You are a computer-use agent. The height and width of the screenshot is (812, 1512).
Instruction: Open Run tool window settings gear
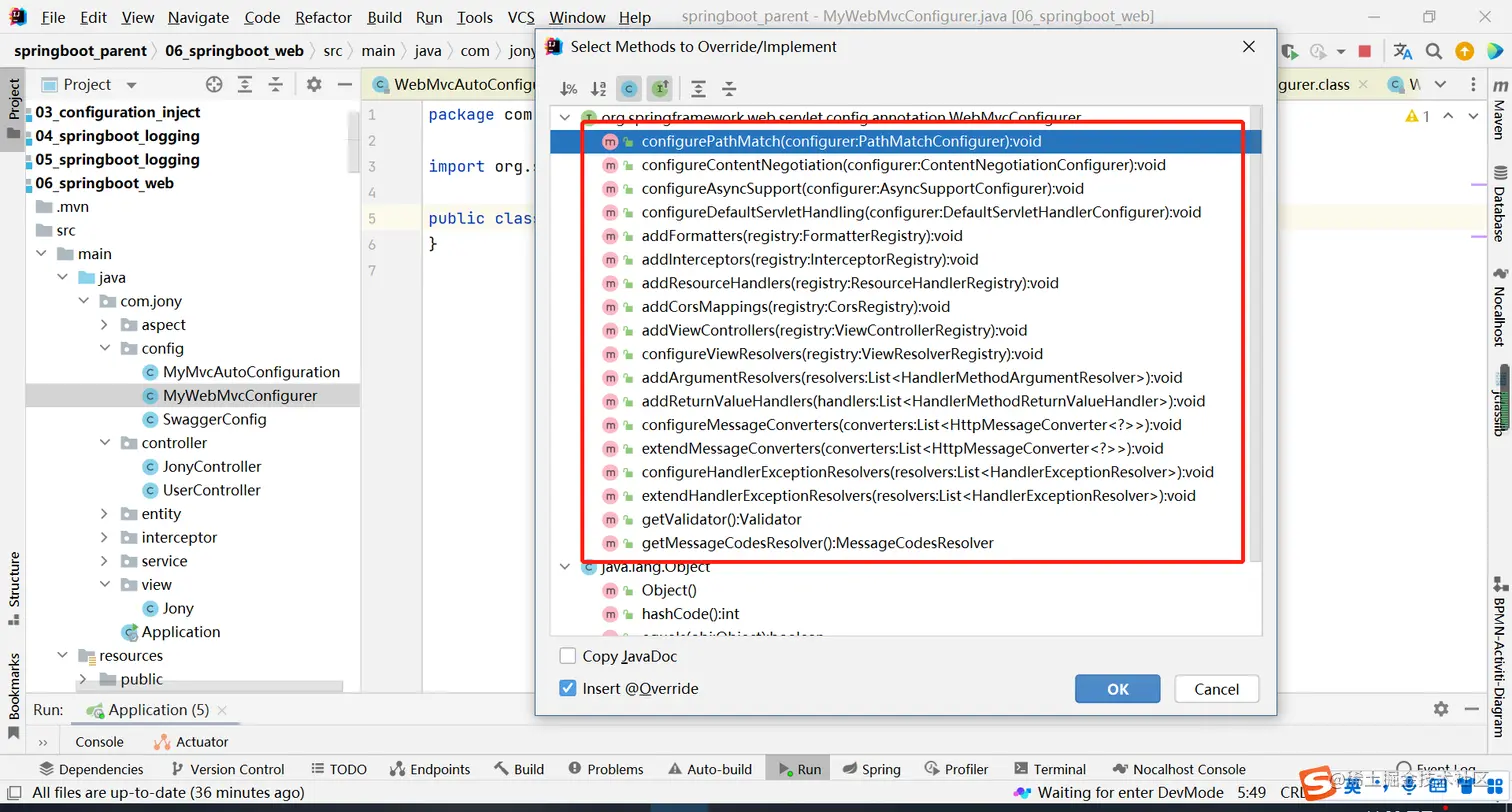coord(1441,709)
